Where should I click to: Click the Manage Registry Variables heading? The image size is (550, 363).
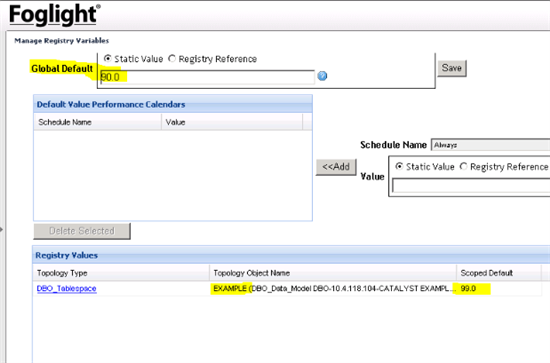pyautogui.click(x=61, y=41)
